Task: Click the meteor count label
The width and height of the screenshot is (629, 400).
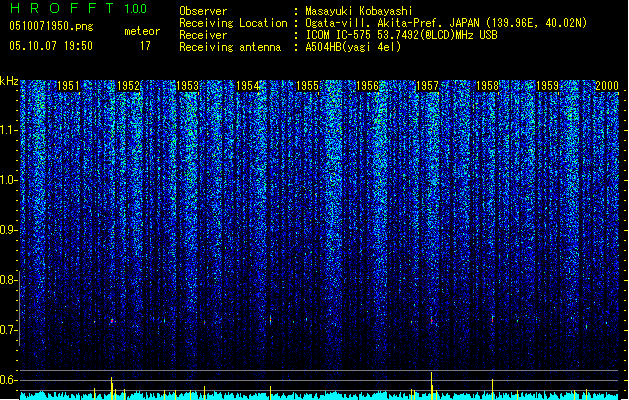Action: [142, 31]
